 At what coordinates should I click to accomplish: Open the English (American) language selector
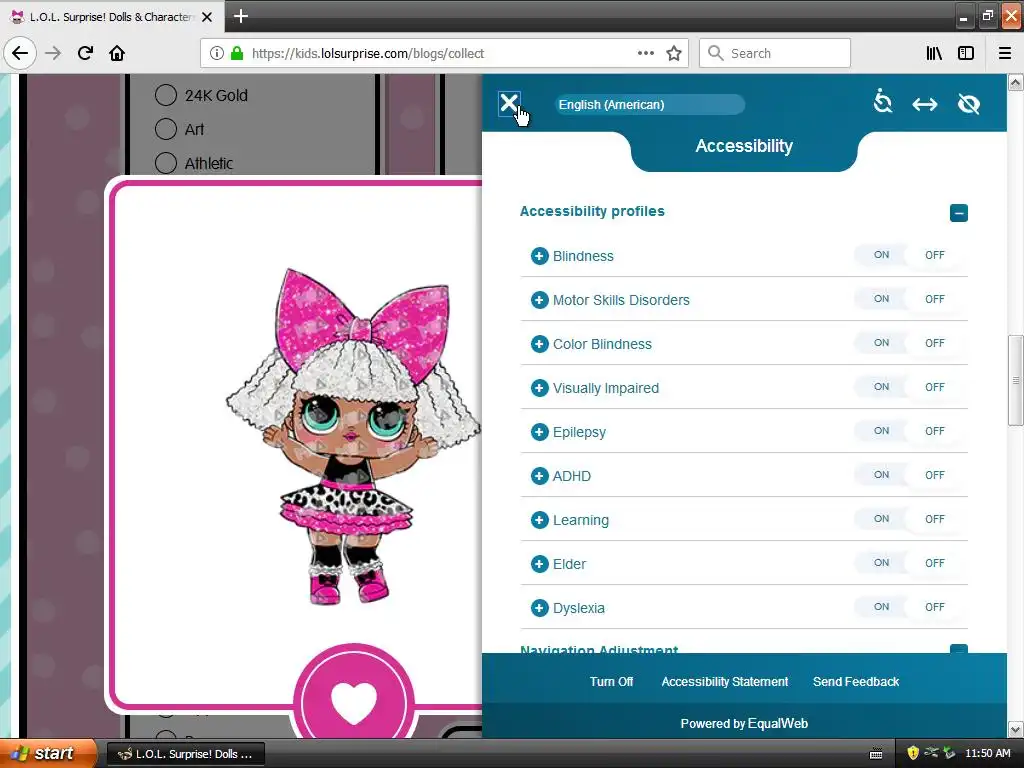tap(650, 104)
